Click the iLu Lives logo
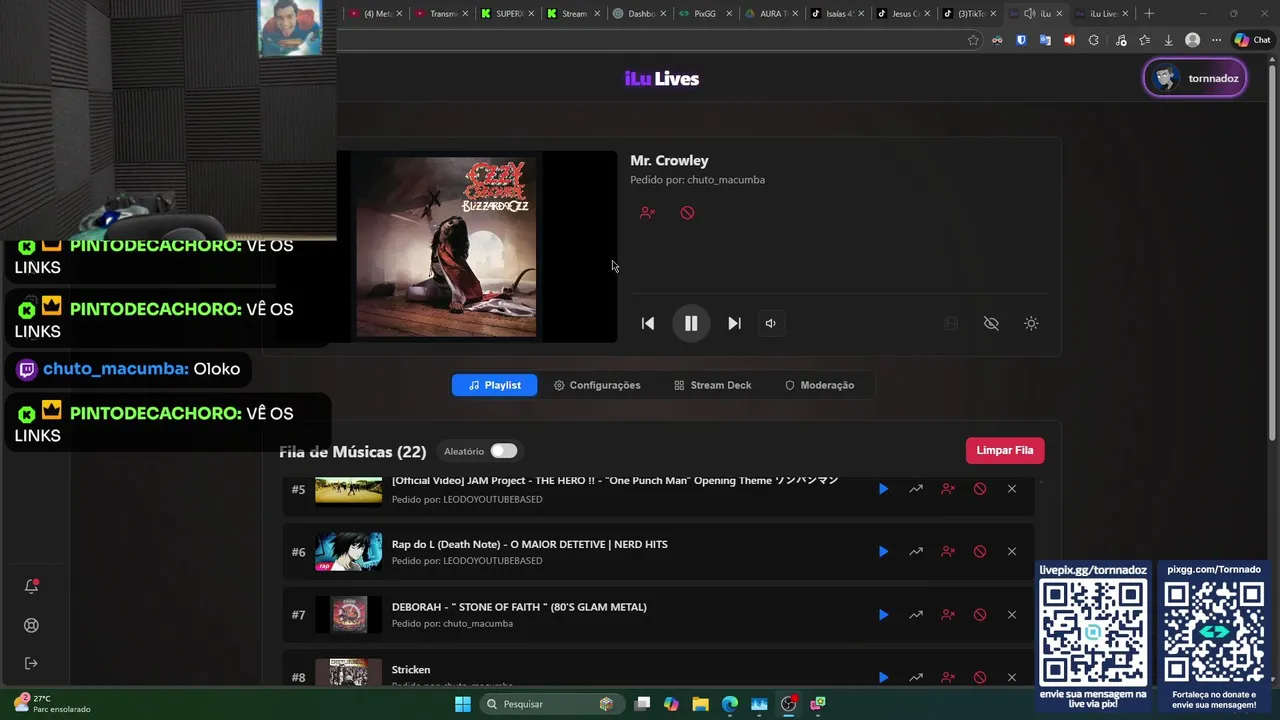 click(662, 79)
